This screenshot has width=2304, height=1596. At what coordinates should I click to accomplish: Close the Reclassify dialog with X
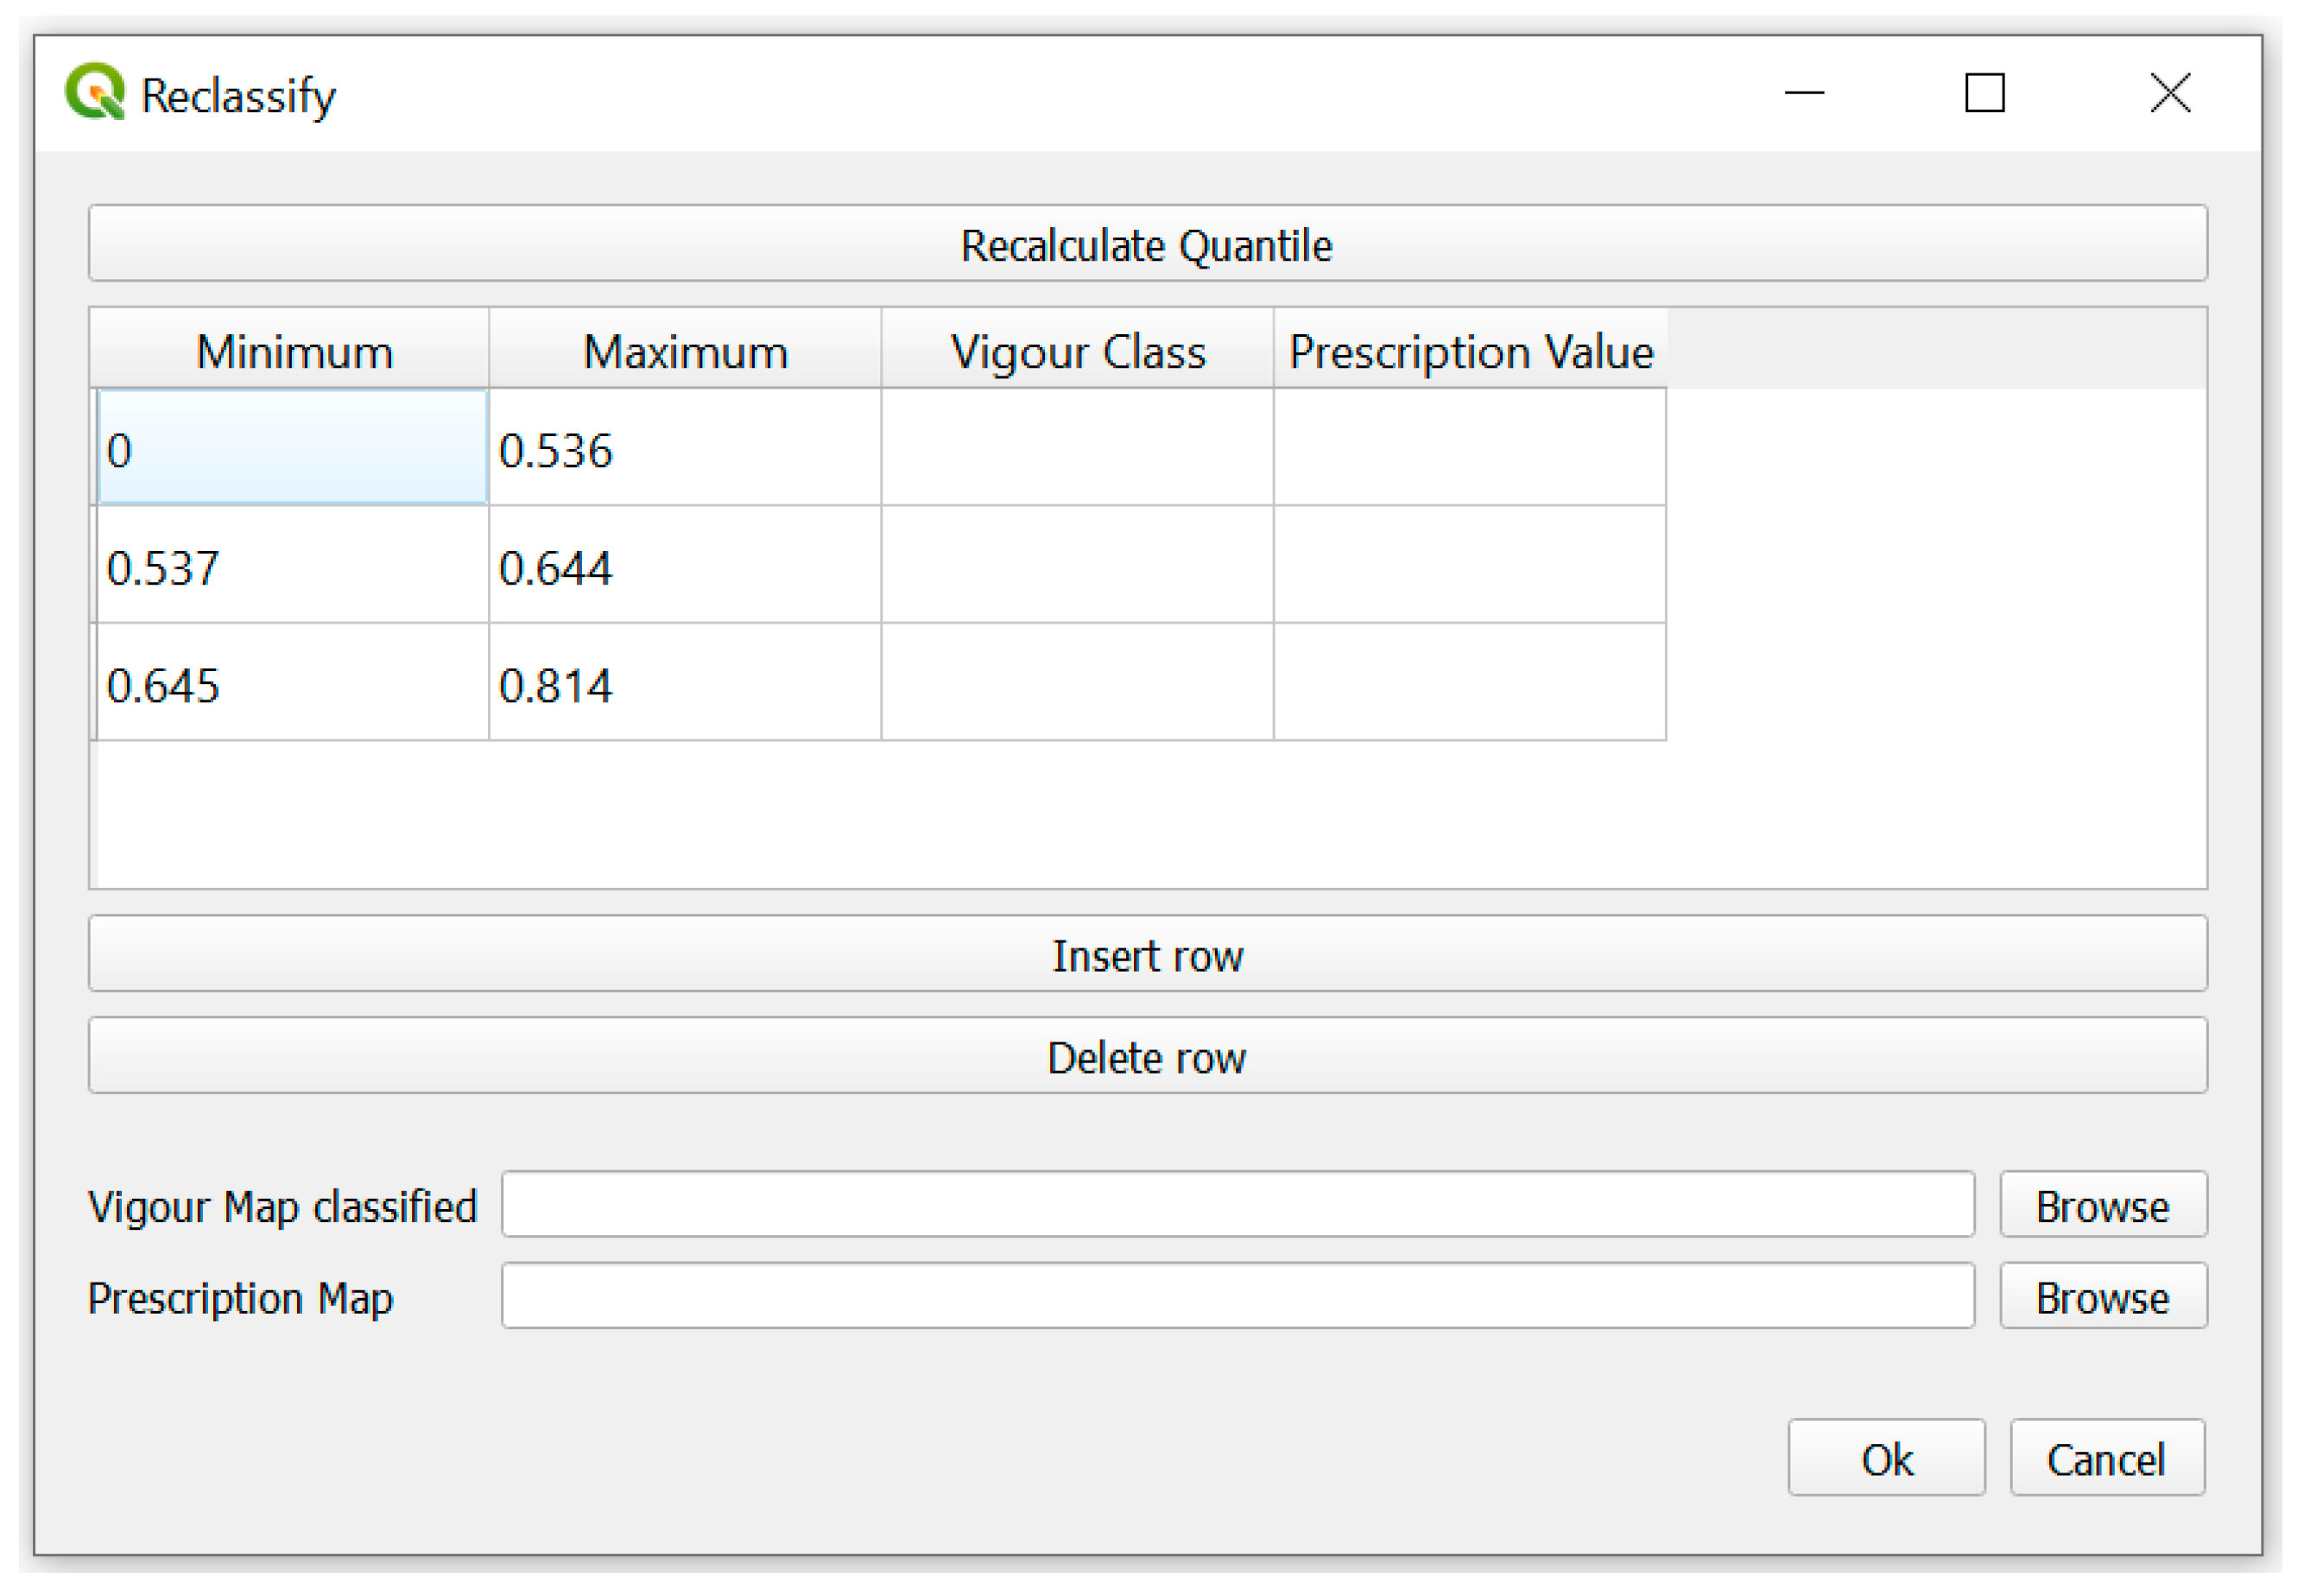pos(2169,93)
